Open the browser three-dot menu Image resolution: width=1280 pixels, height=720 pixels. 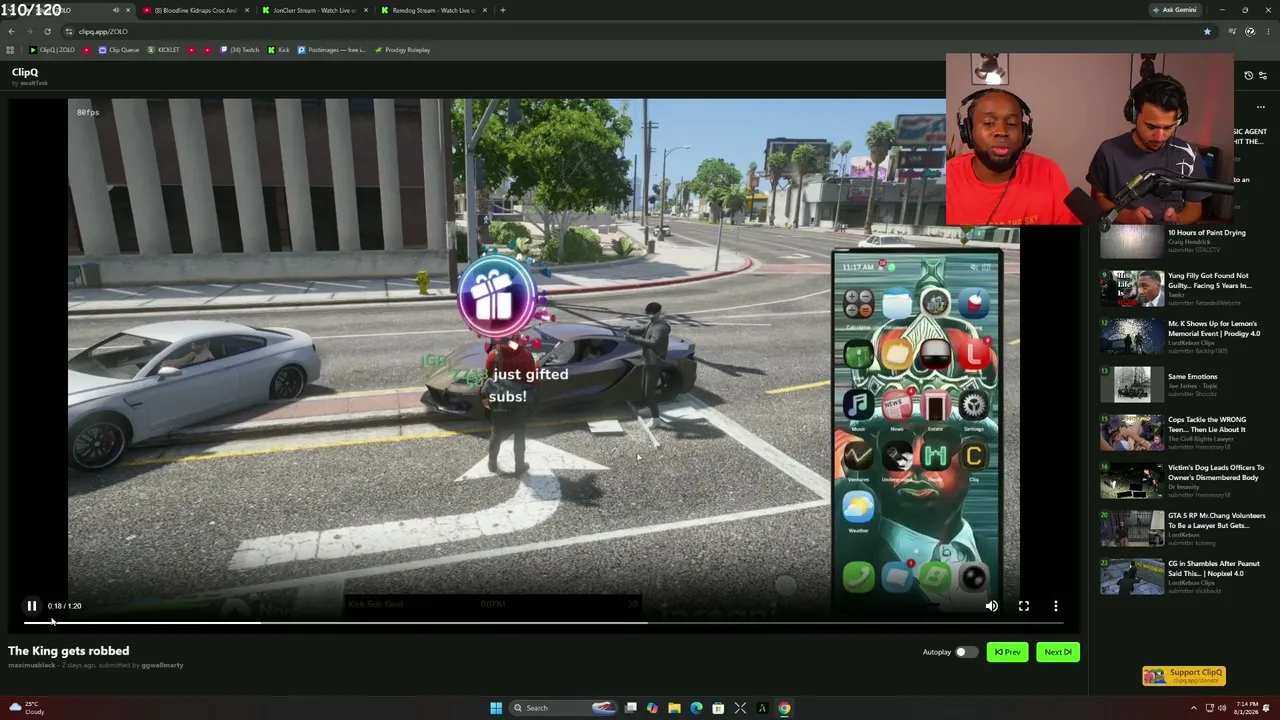tap(1267, 31)
